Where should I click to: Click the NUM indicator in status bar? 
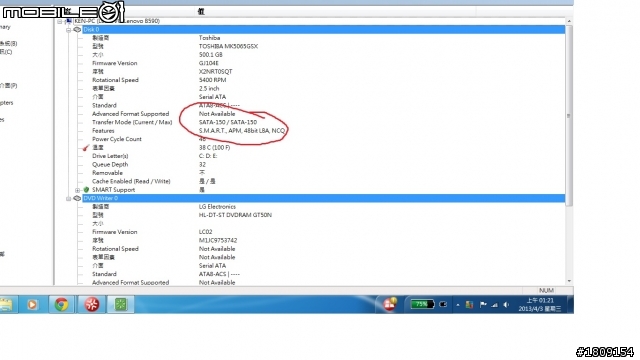pyautogui.click(x=546, y=291)
